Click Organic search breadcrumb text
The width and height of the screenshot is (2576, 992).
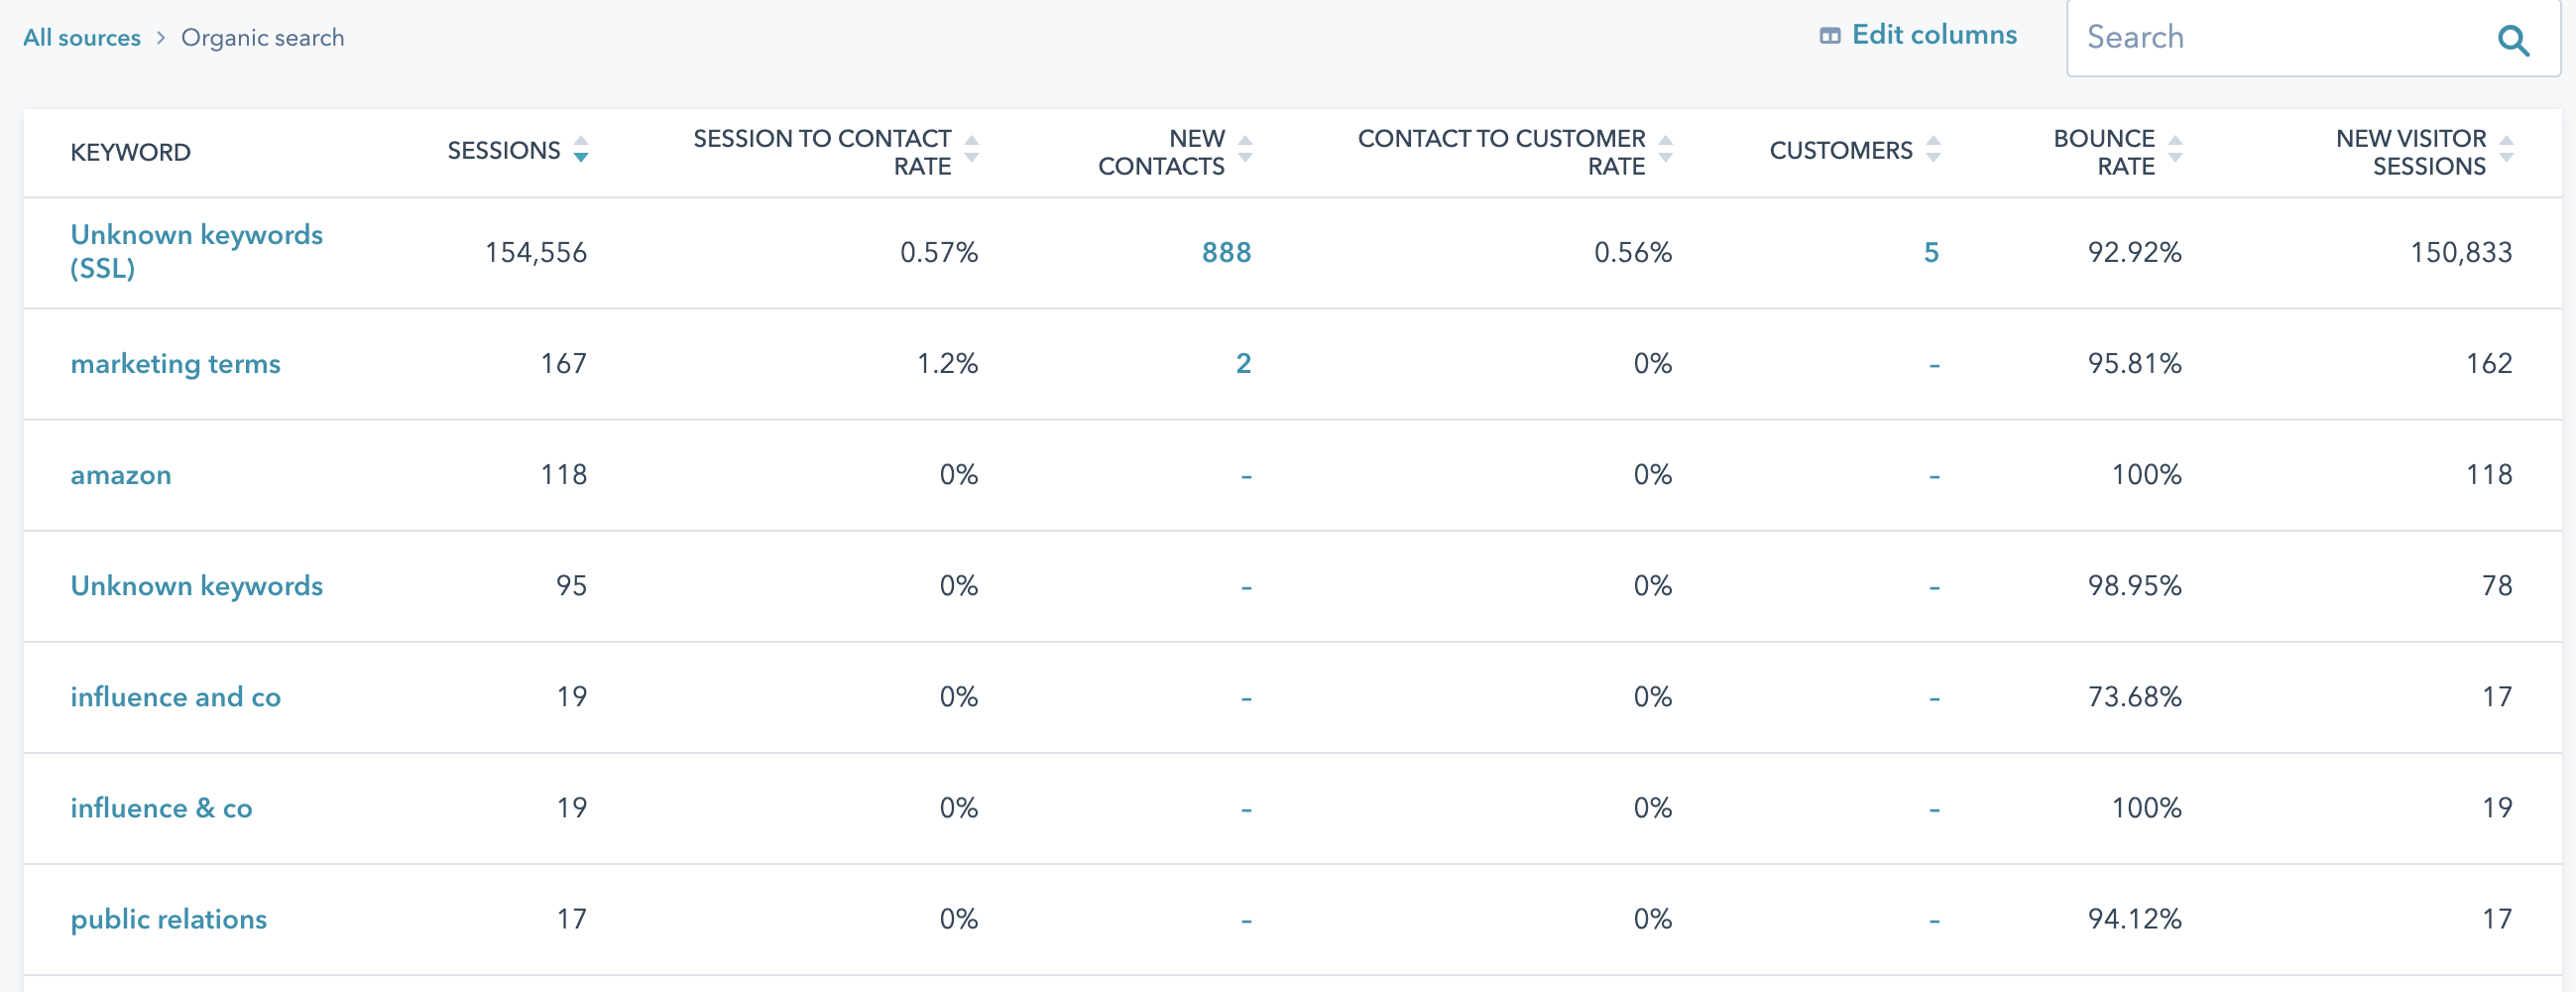pyautogui.click(x=262, y=38)
